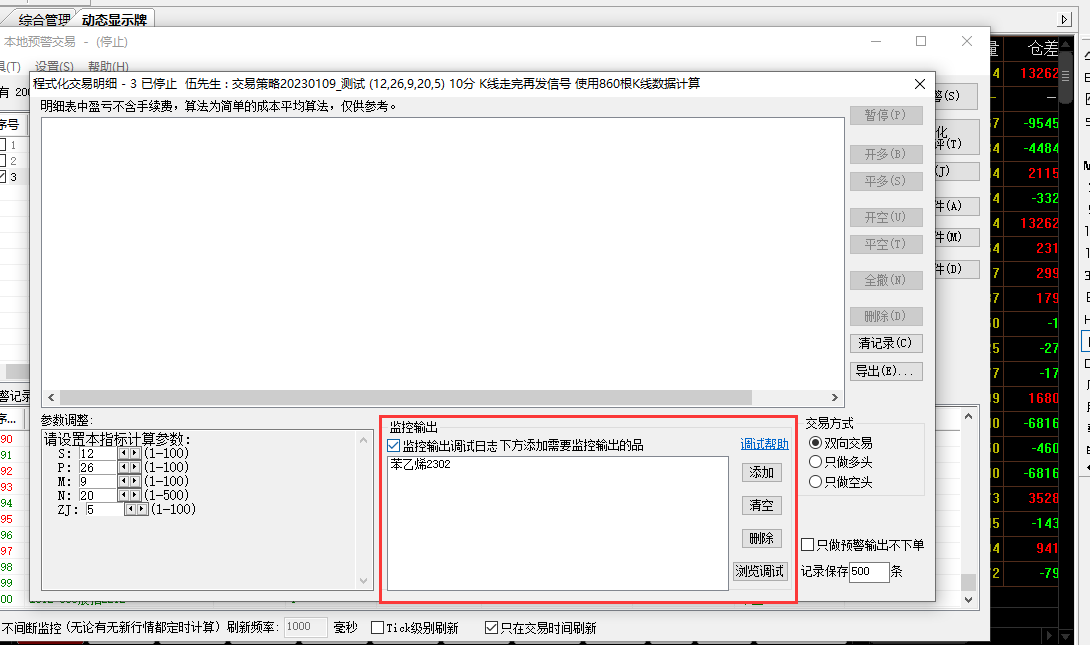
Task: Decrease the M parameter with its left arrow
Action: coord(124,481)
